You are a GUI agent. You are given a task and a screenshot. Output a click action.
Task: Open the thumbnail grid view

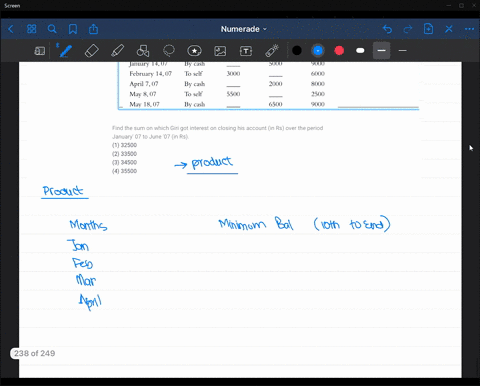tap(31, 29)
